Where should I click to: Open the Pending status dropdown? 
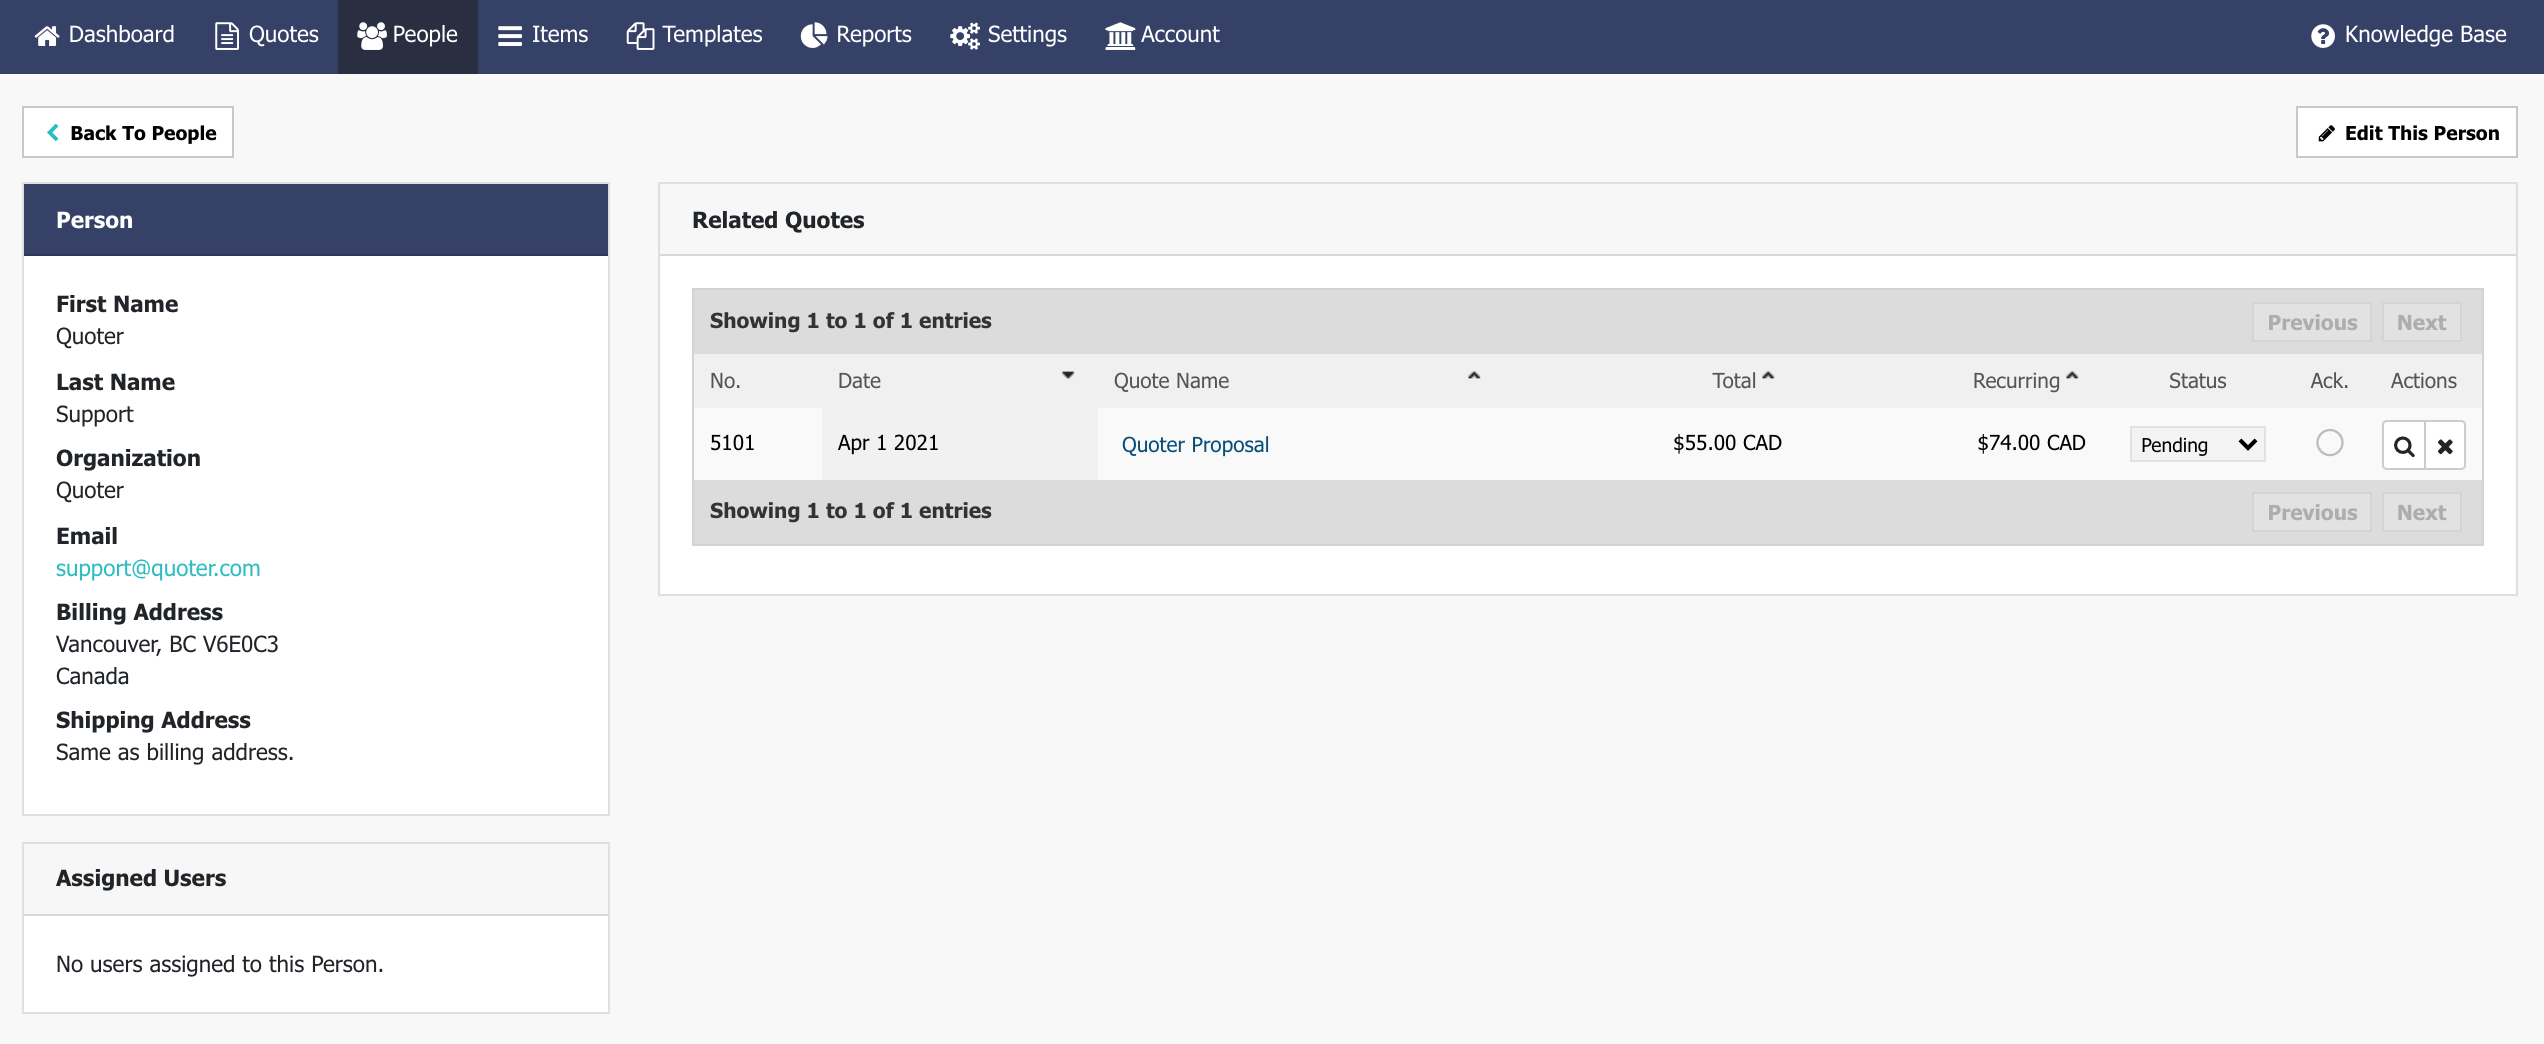coord(2197,445)
